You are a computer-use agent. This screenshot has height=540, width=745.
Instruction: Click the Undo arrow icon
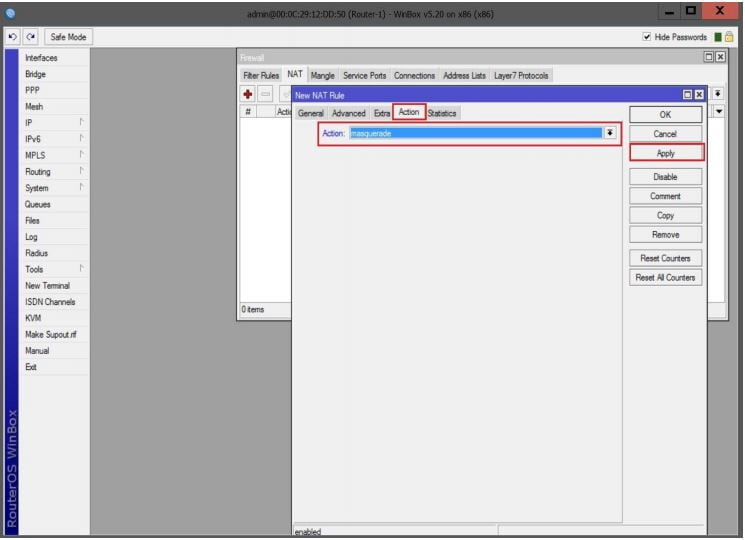click(x=11, y=37)
